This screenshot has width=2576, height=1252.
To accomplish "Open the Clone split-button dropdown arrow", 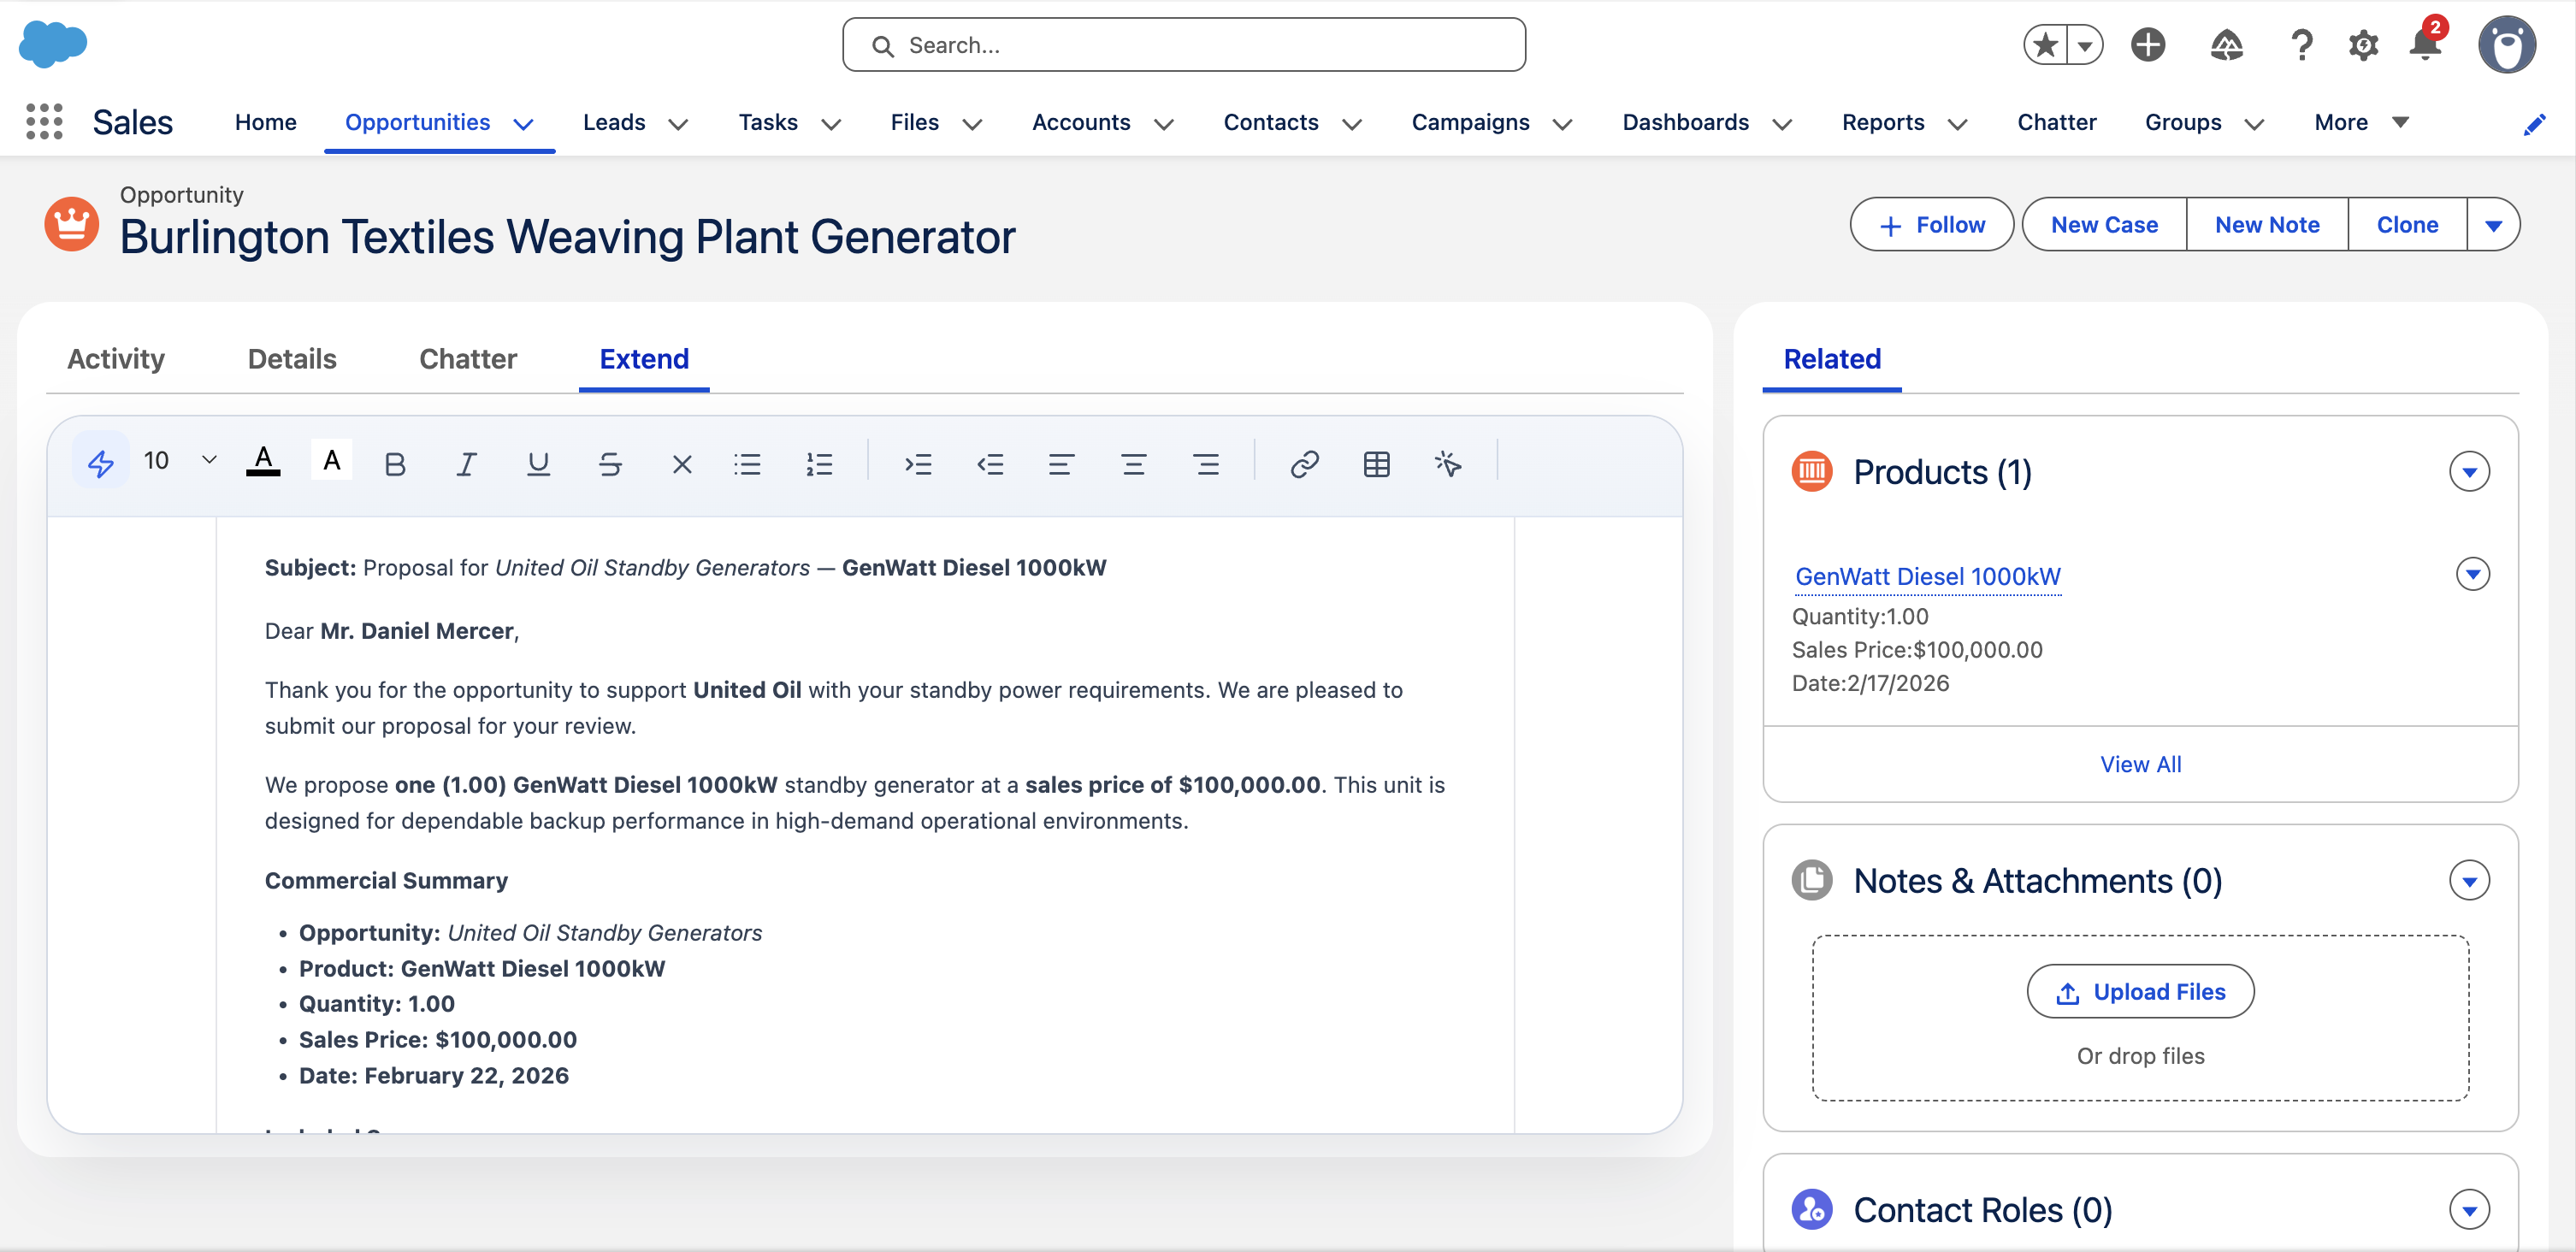I will click(x=2494, y=224).
